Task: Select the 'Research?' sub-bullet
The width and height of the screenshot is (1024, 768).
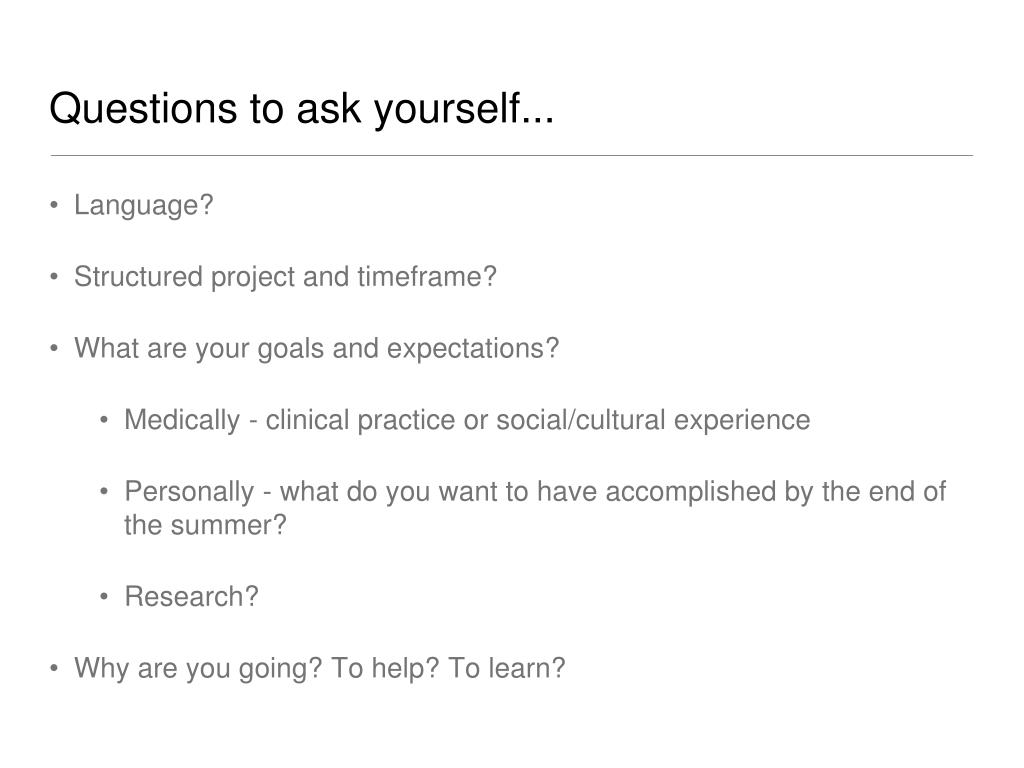Action: click(191, 597)
